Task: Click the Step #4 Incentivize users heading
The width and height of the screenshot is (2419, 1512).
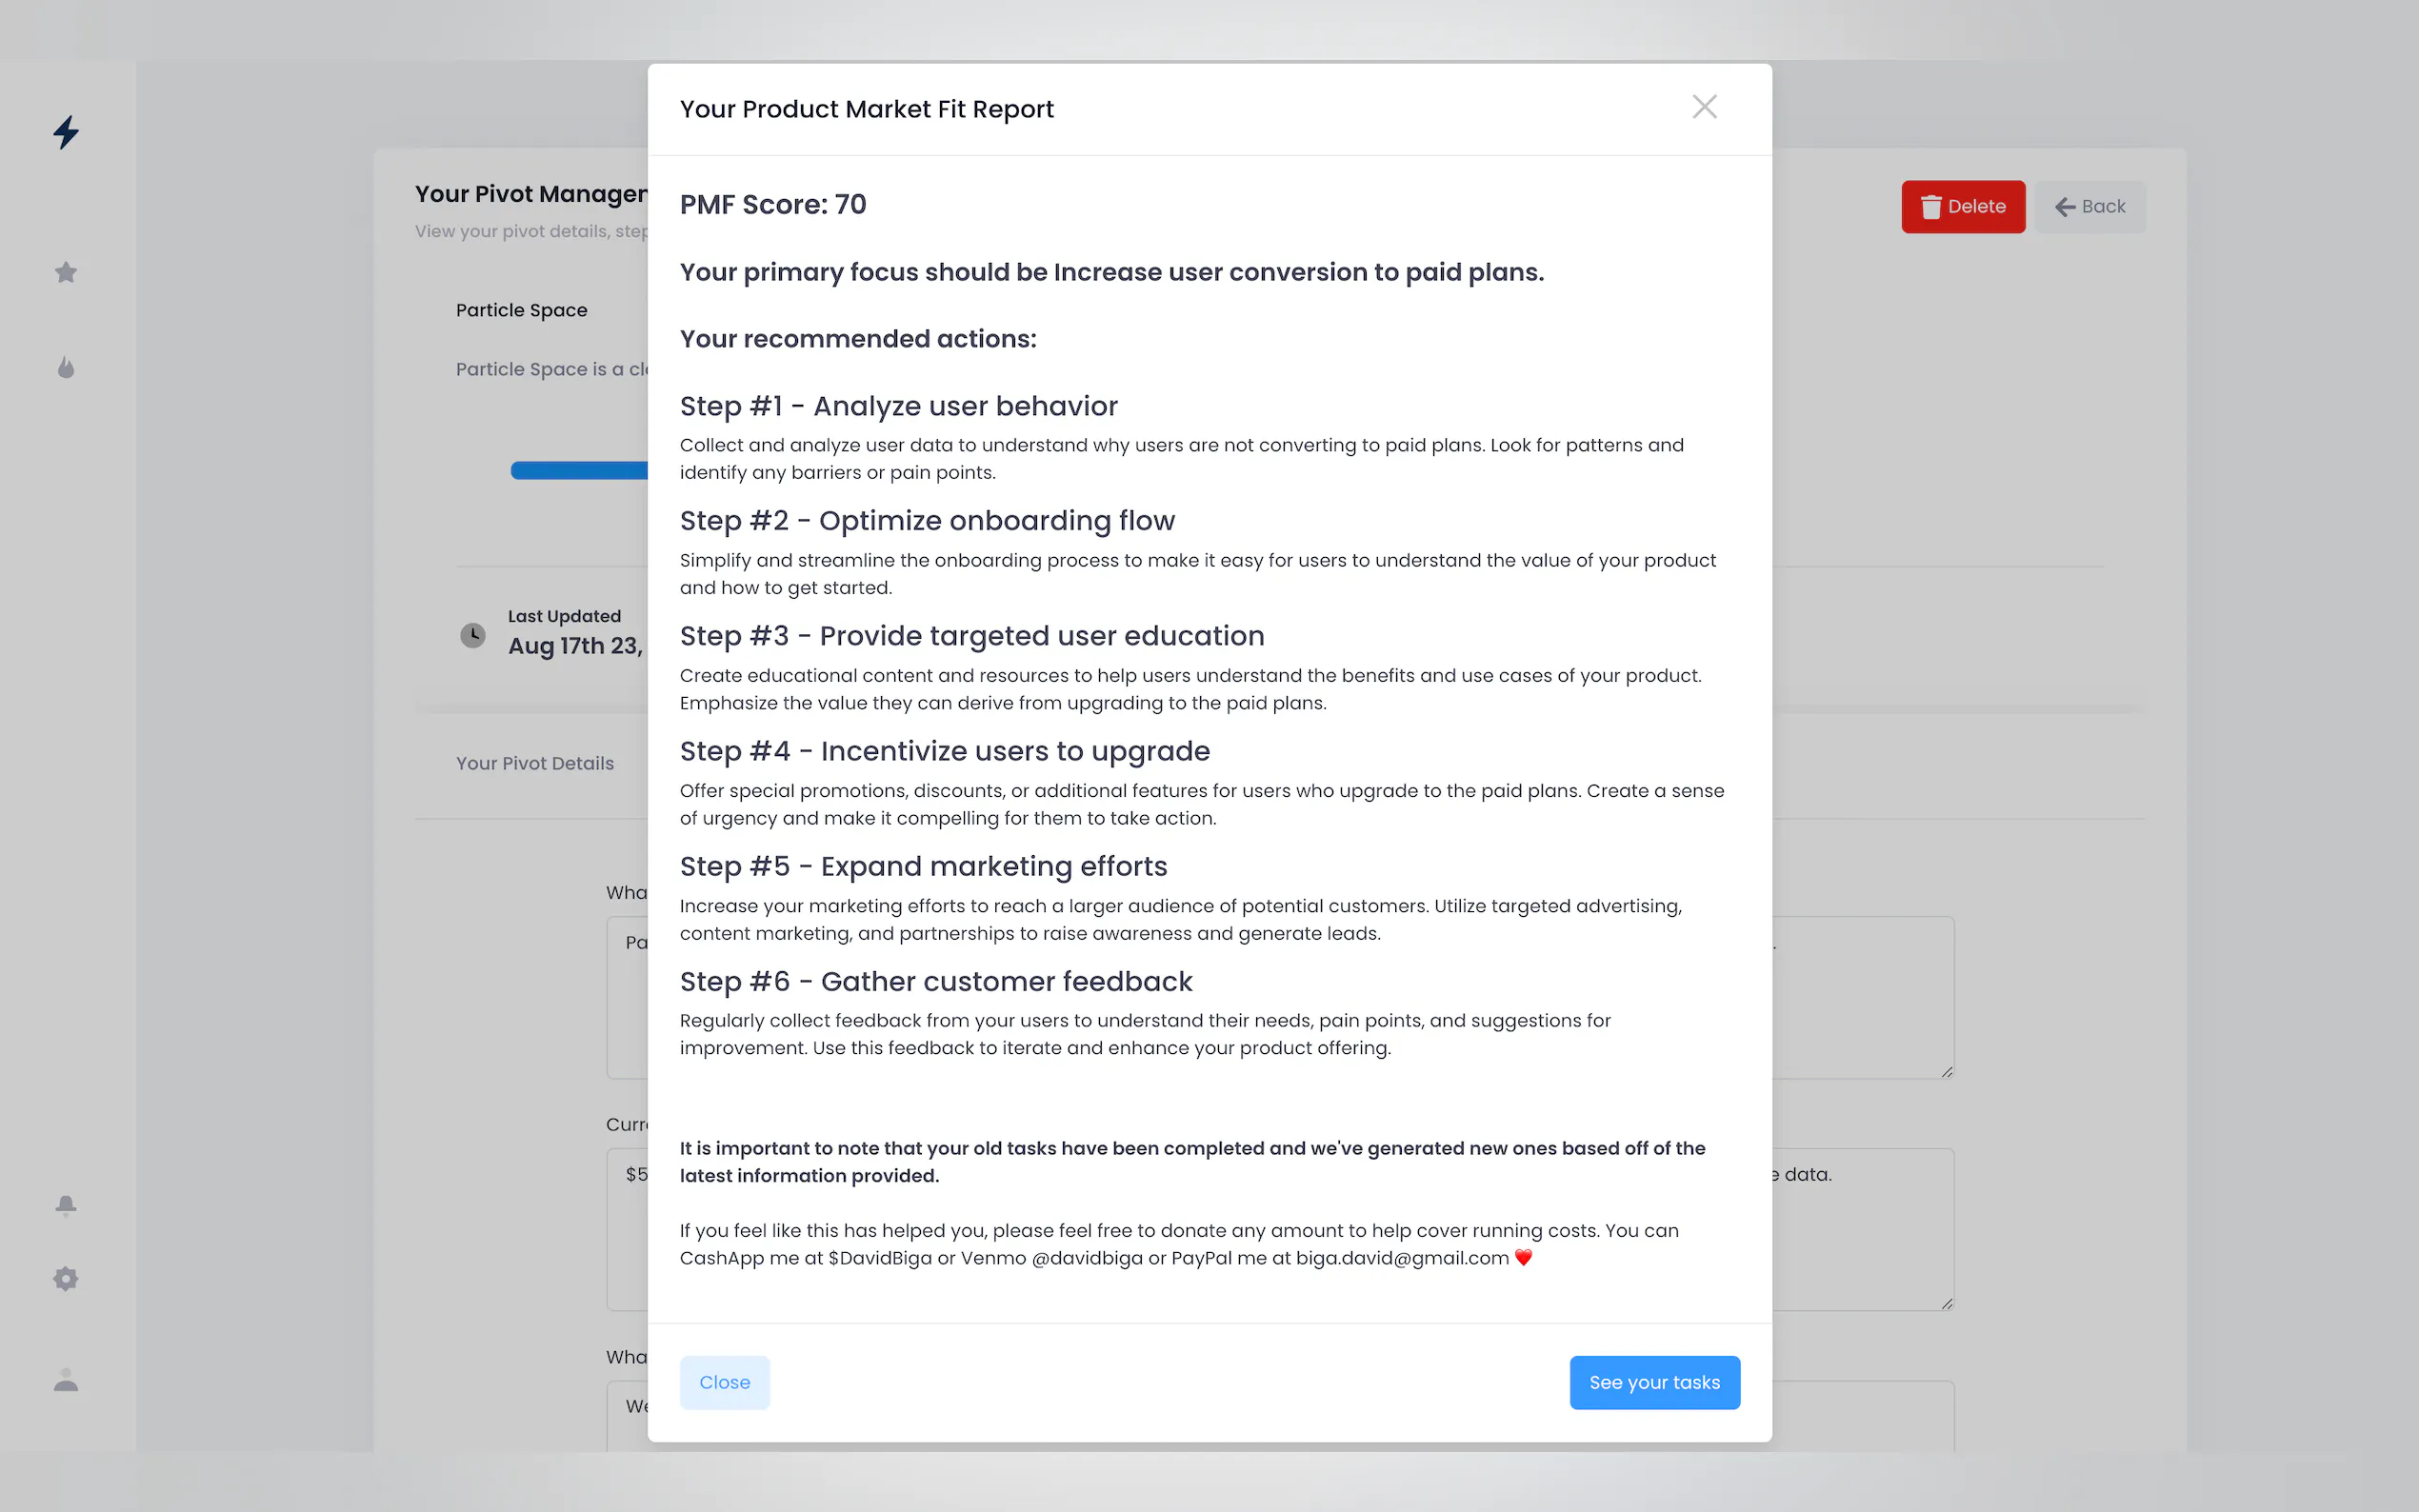Action: tap(944, 751)
